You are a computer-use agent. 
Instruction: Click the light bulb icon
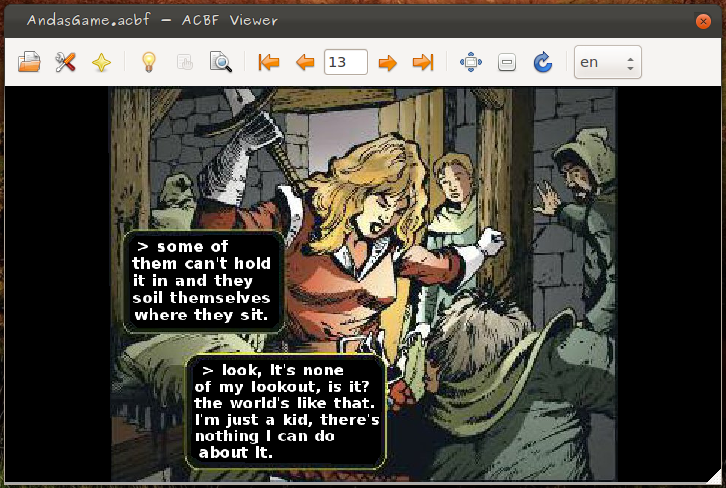point(149,62)
